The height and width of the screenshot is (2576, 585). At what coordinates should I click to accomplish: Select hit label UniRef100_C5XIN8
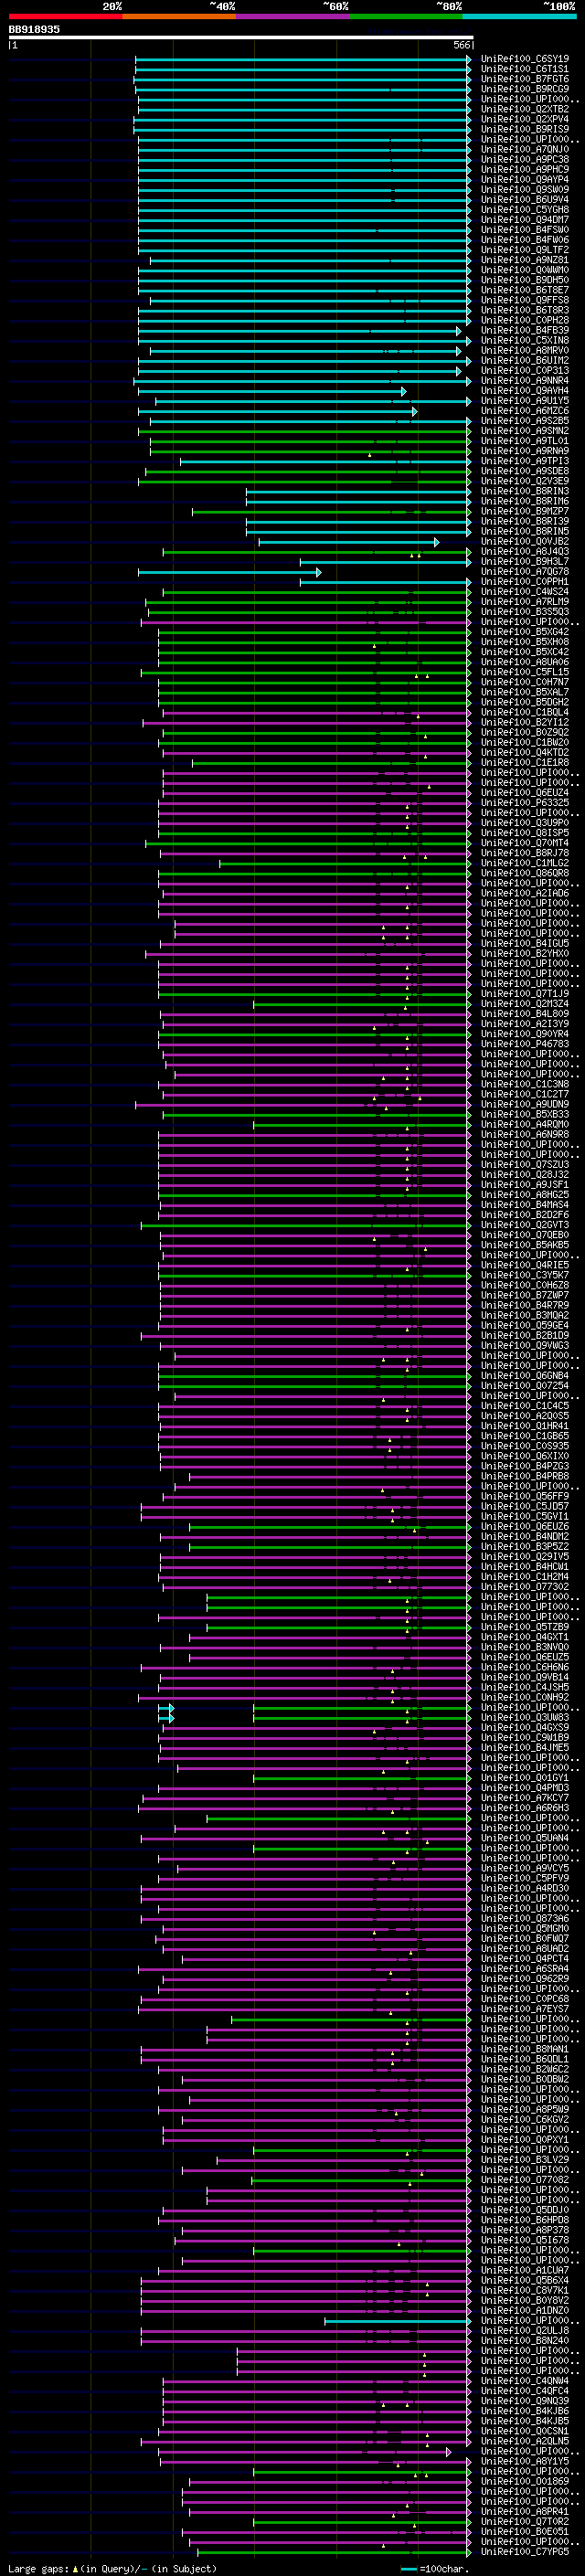coord(525,340)
